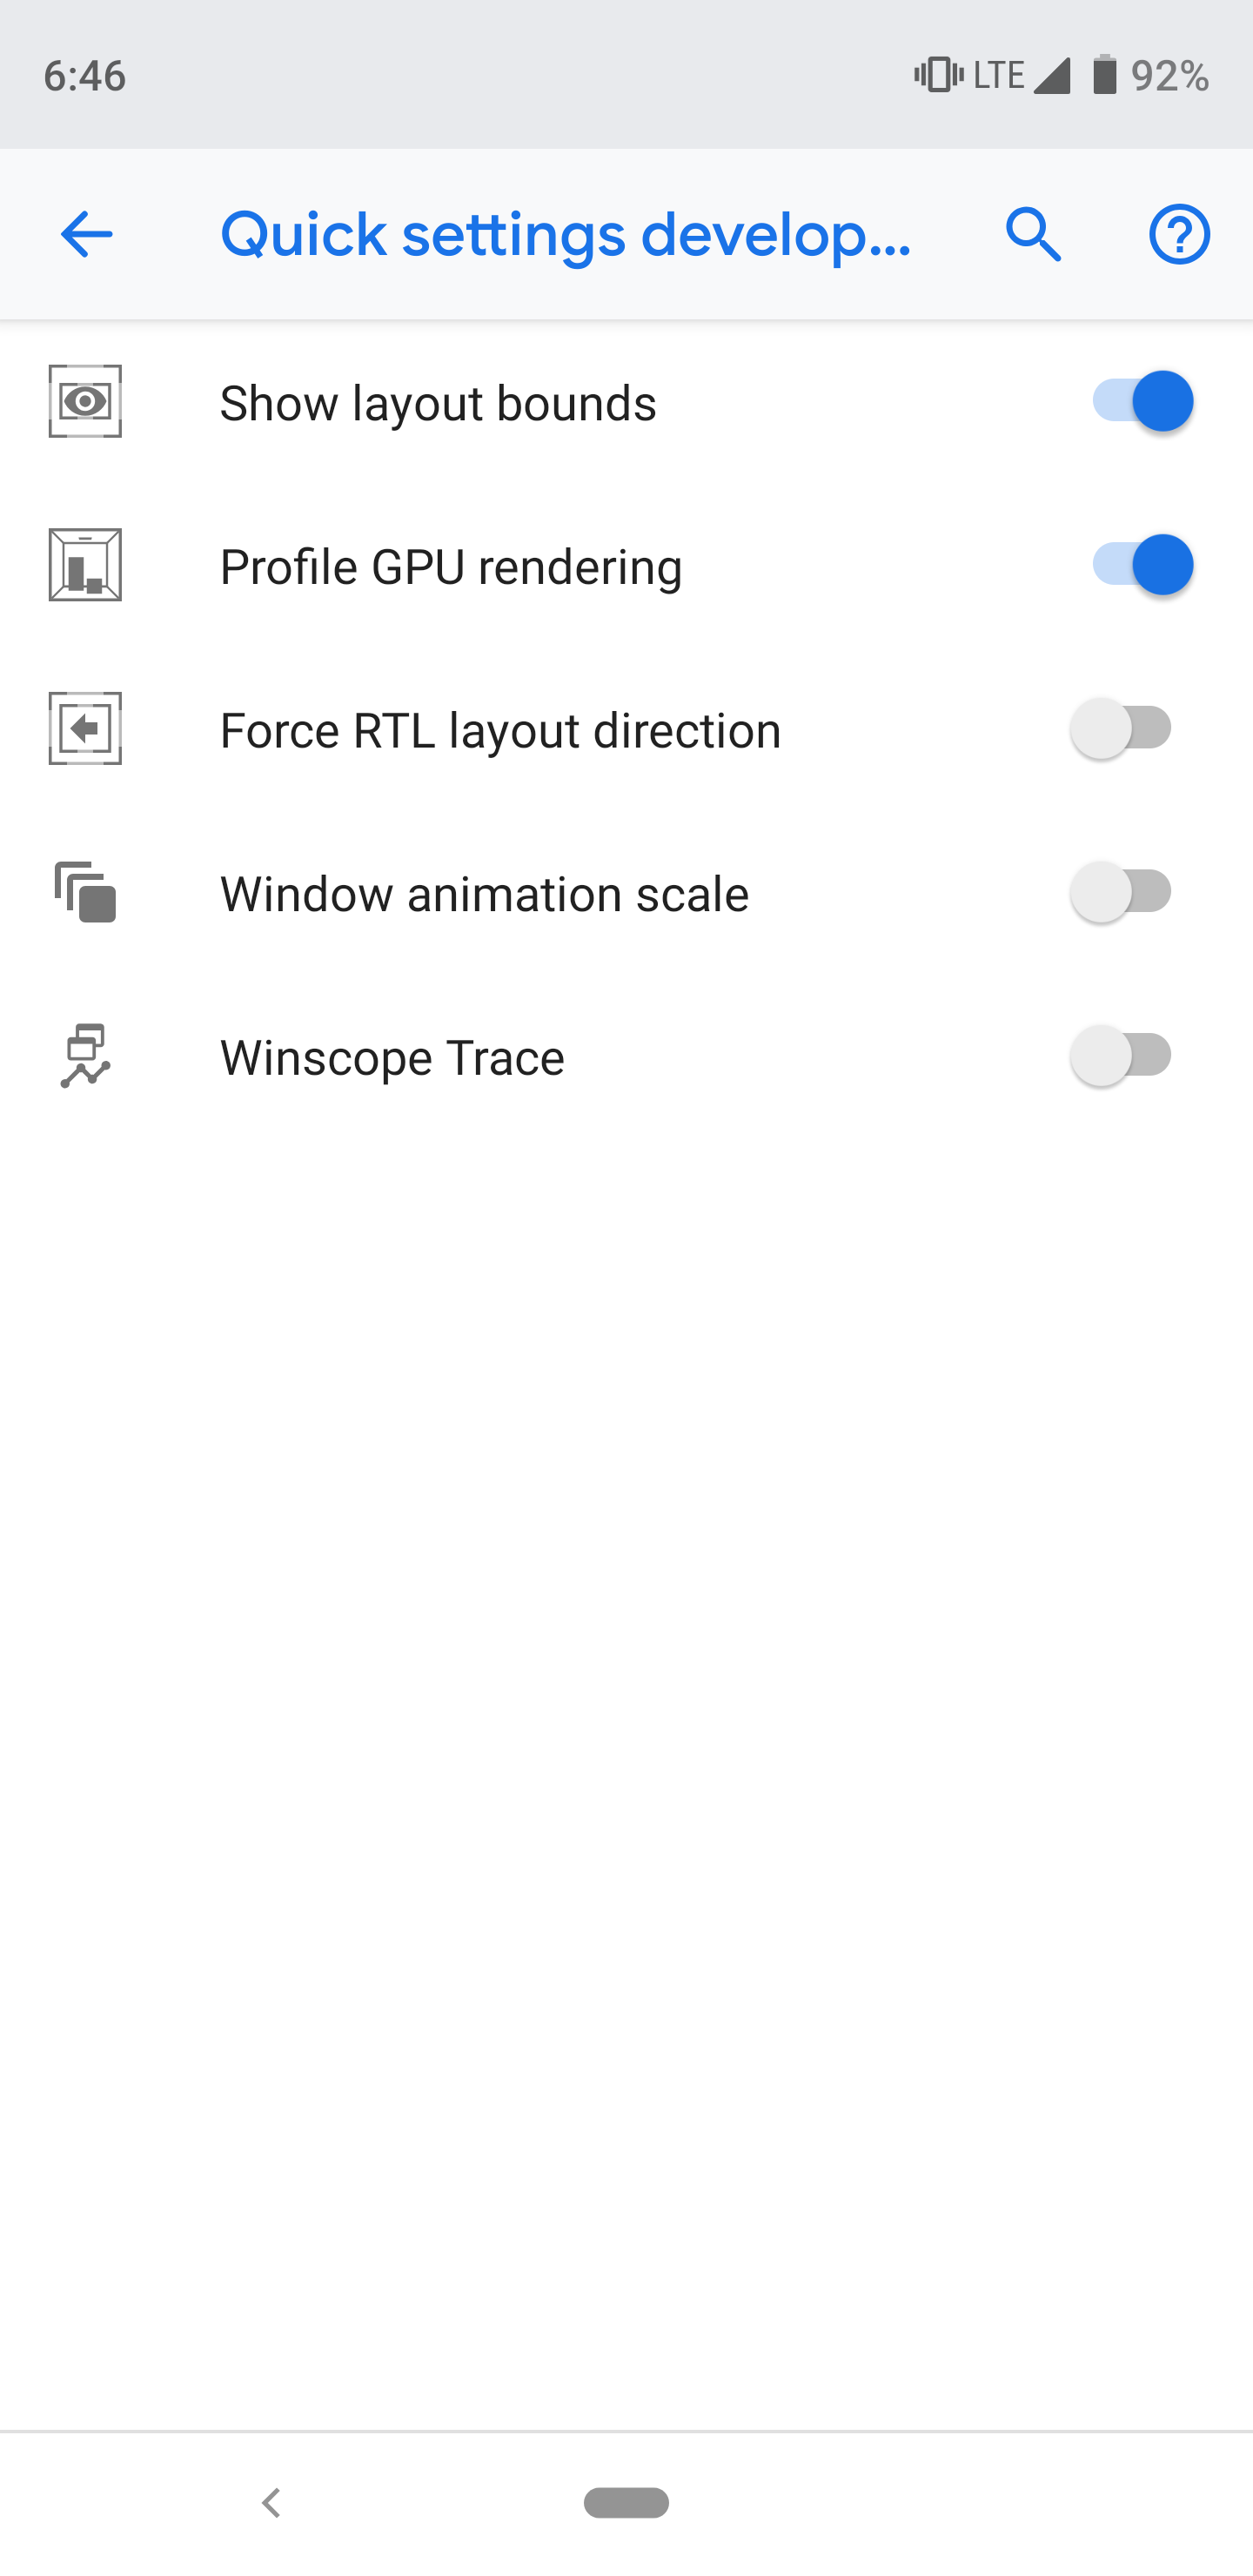Turn off Profile GPU rendering switch
Viewport: 1253px width, 2576px height.
(x=1141, y=565)
